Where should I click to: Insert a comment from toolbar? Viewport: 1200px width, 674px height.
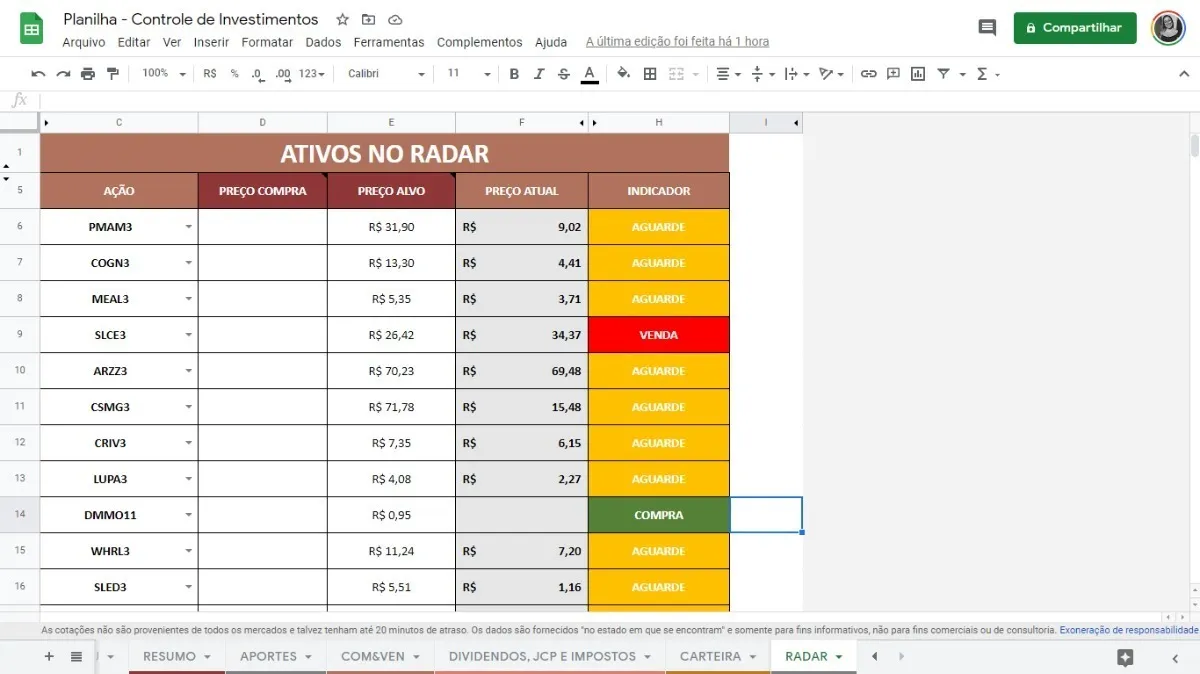tap(893, 74)
